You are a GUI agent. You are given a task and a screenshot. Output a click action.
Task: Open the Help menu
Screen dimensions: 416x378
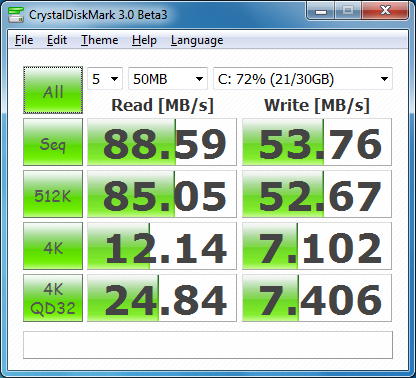click(x=144, y=40)
